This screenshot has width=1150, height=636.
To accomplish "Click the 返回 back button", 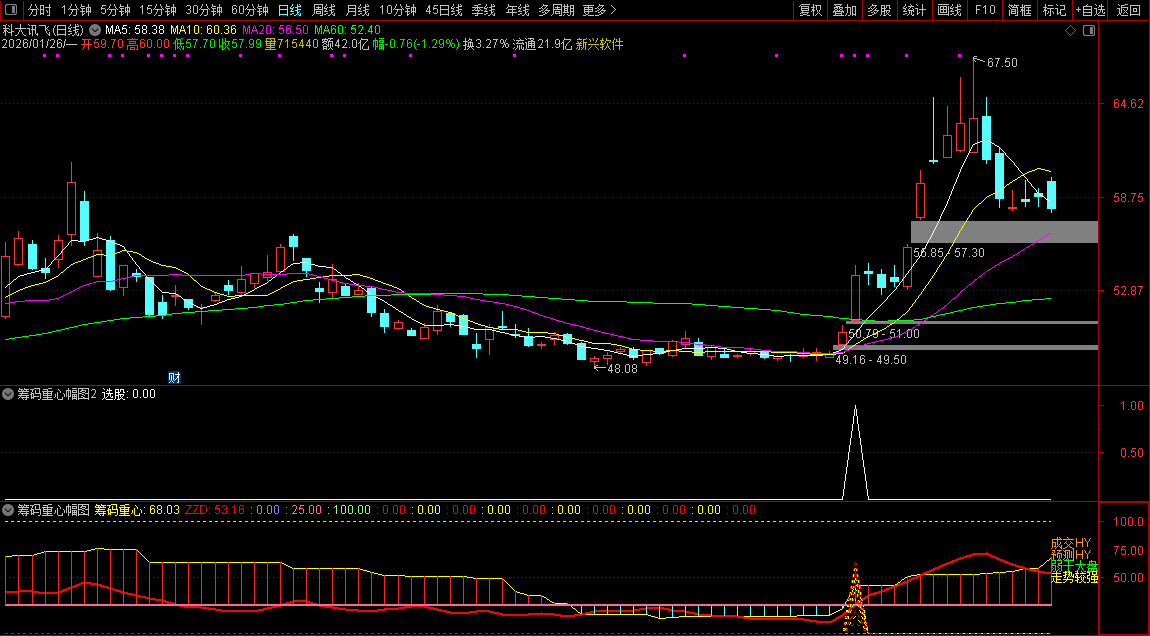I will tap(1128, 10).
